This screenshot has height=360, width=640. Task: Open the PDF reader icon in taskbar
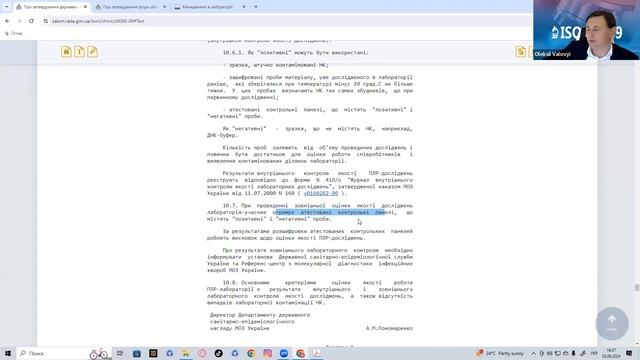pos(316,353)
